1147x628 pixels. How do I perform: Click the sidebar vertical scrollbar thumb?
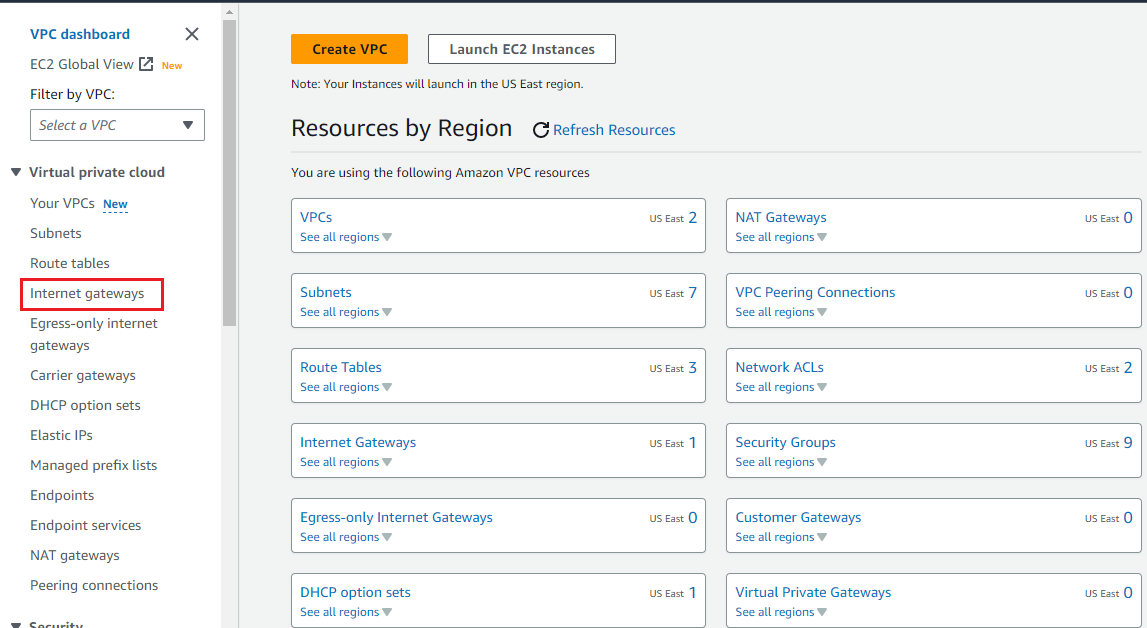[230, 173]
